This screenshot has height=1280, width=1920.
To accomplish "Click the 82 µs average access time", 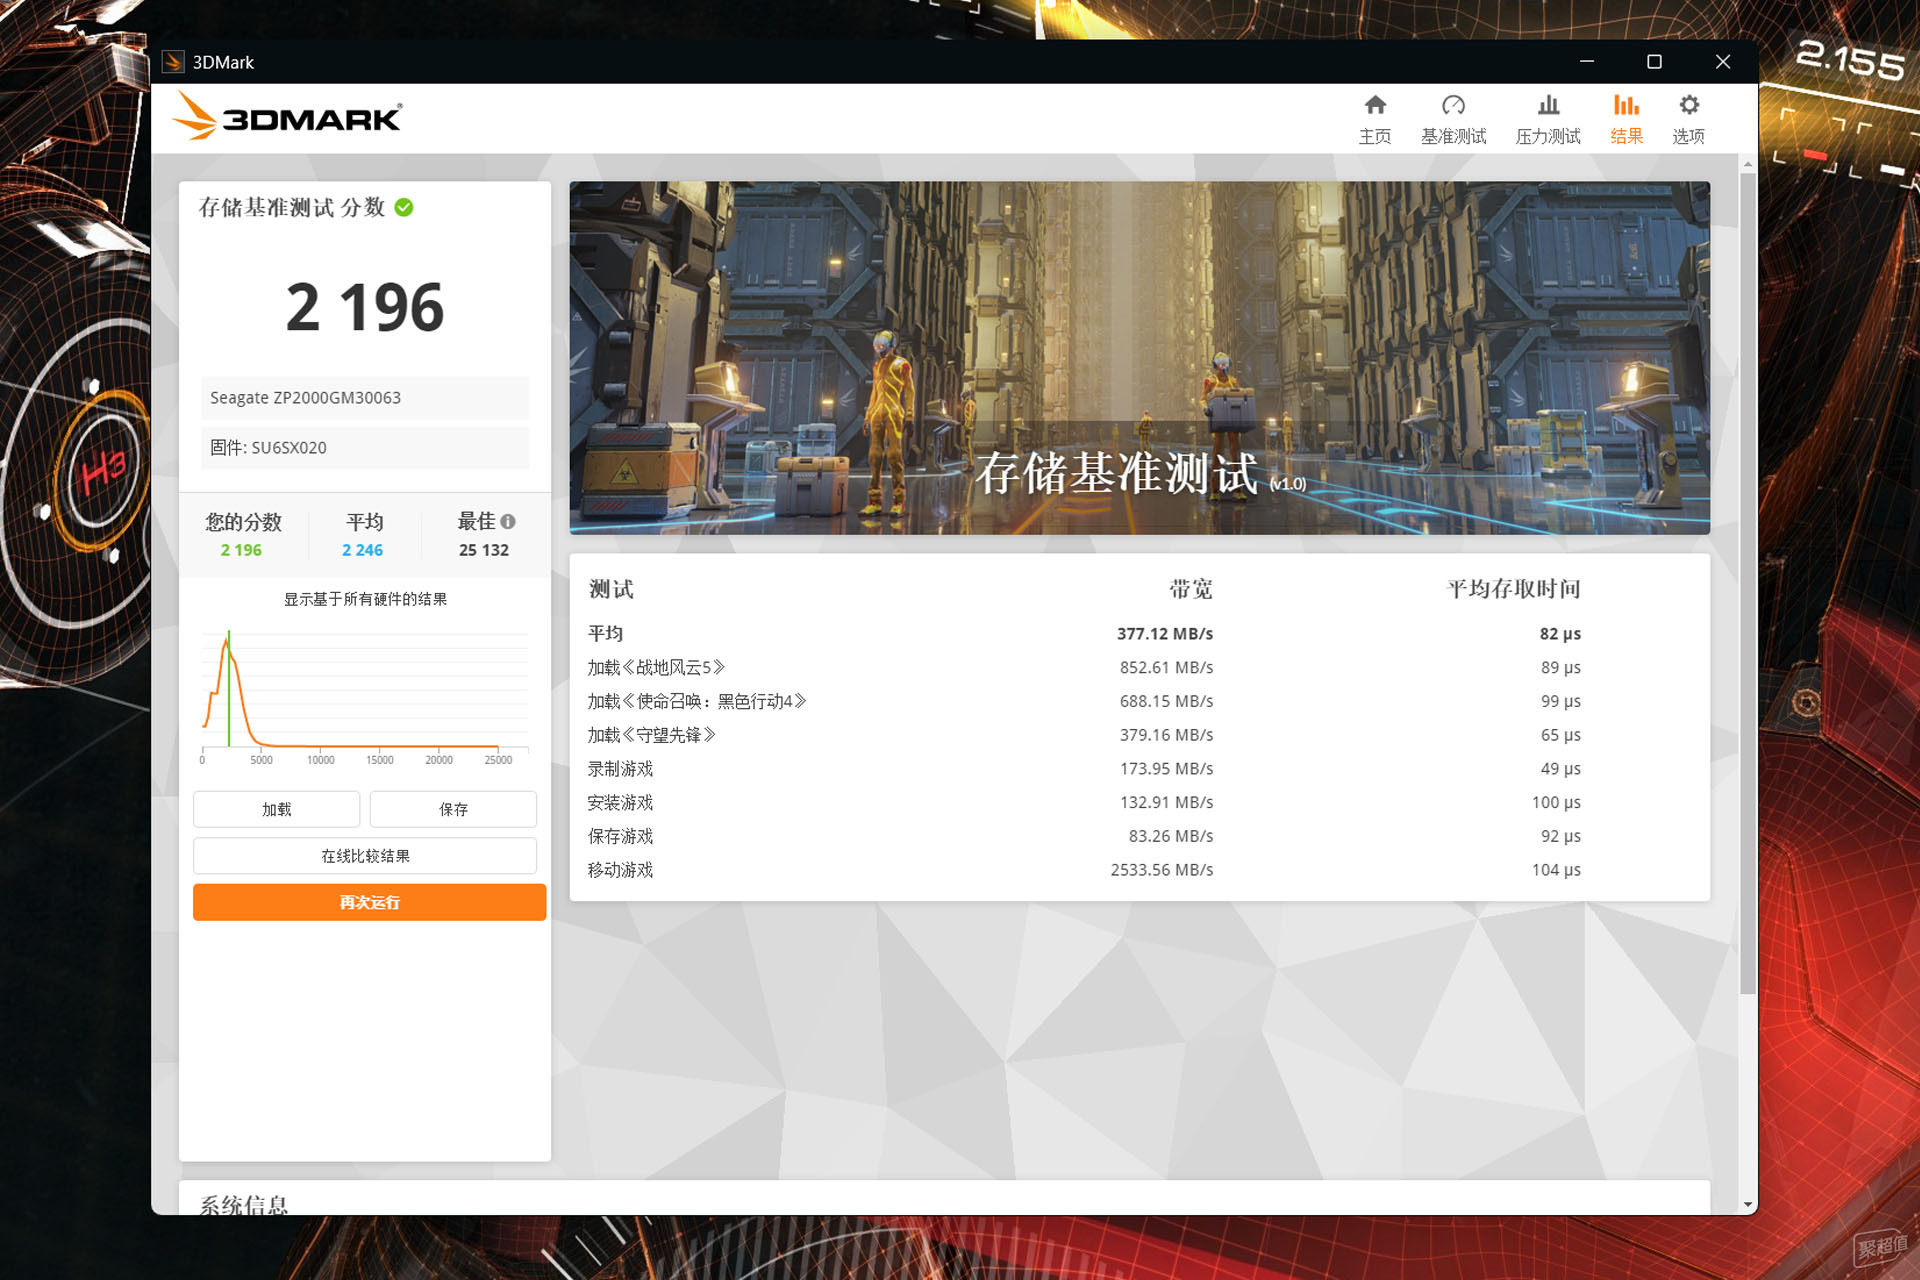I will pos(1560,634).
